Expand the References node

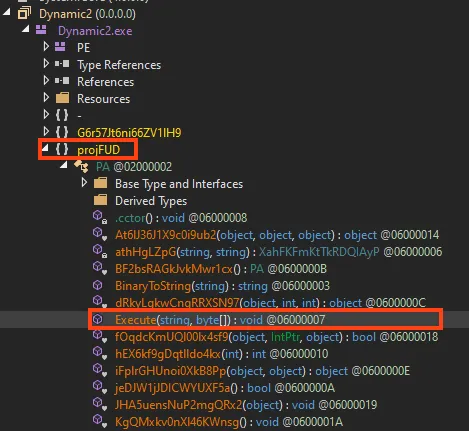[x=46, y=81]
